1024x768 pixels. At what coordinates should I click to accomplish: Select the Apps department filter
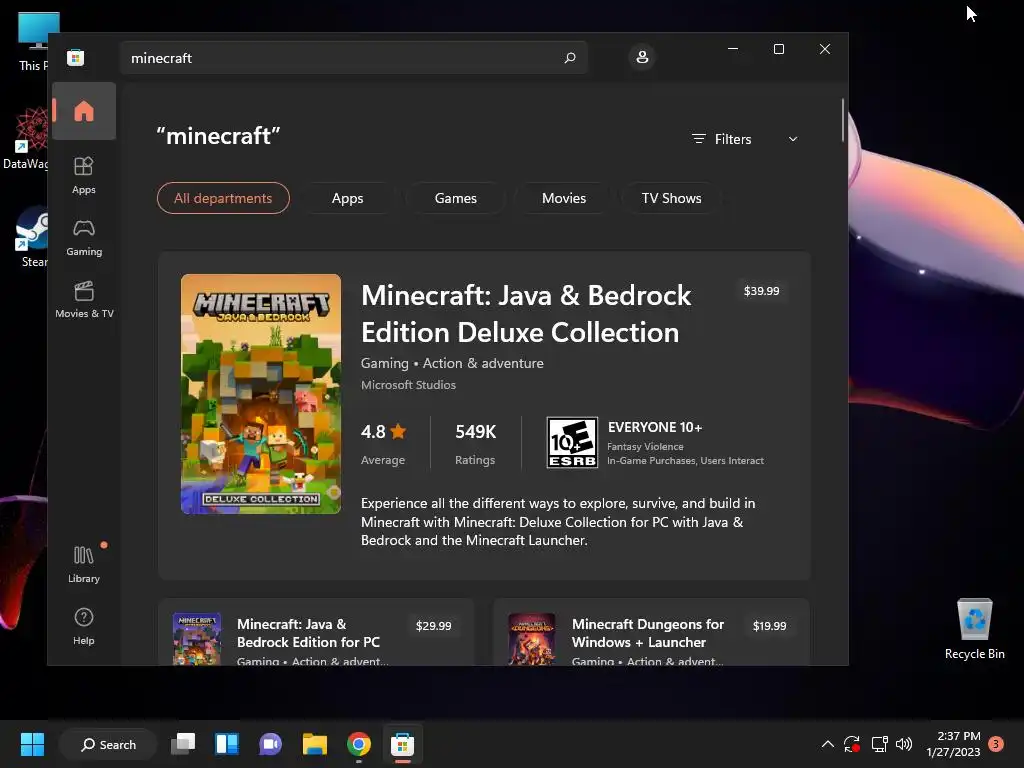[347, 198]
